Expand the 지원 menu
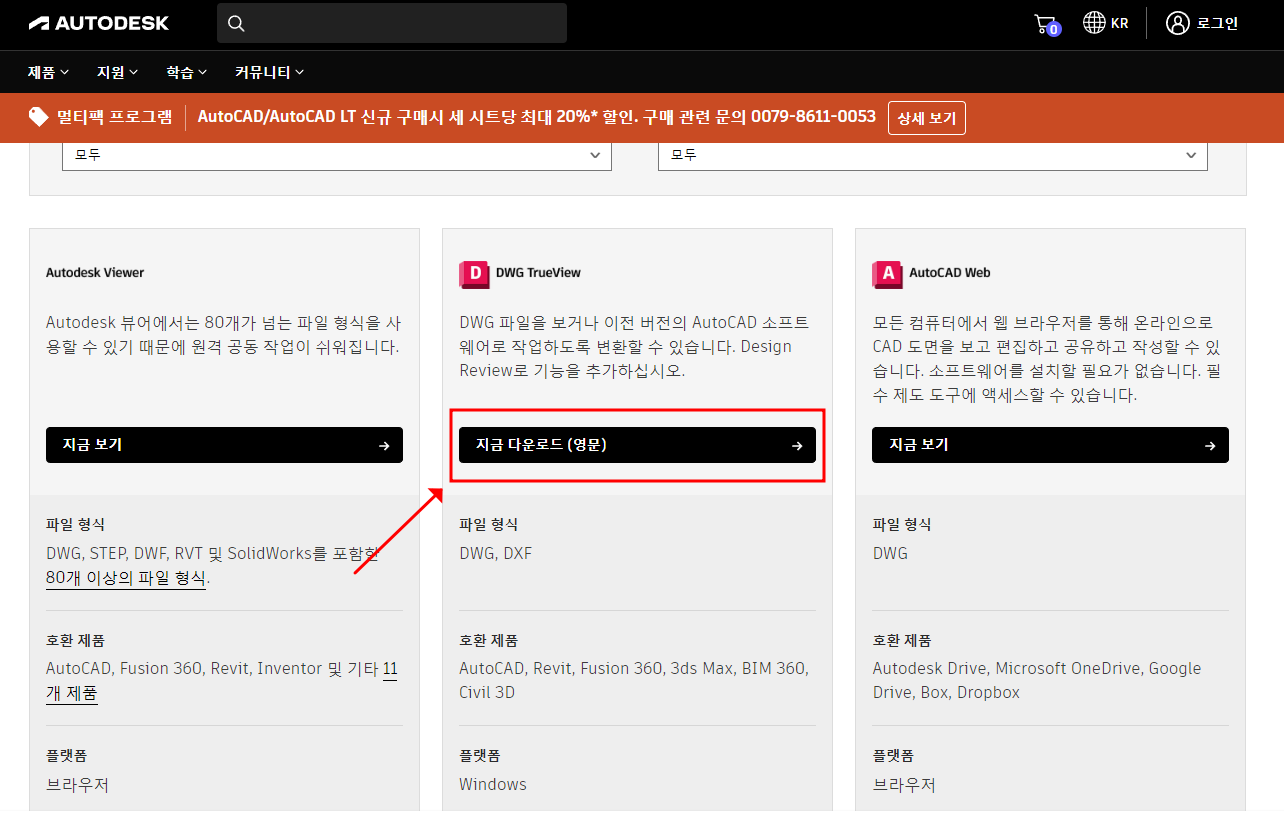Screen dimensions: 1284x817 pyautogui.click(x=117, y=72)
